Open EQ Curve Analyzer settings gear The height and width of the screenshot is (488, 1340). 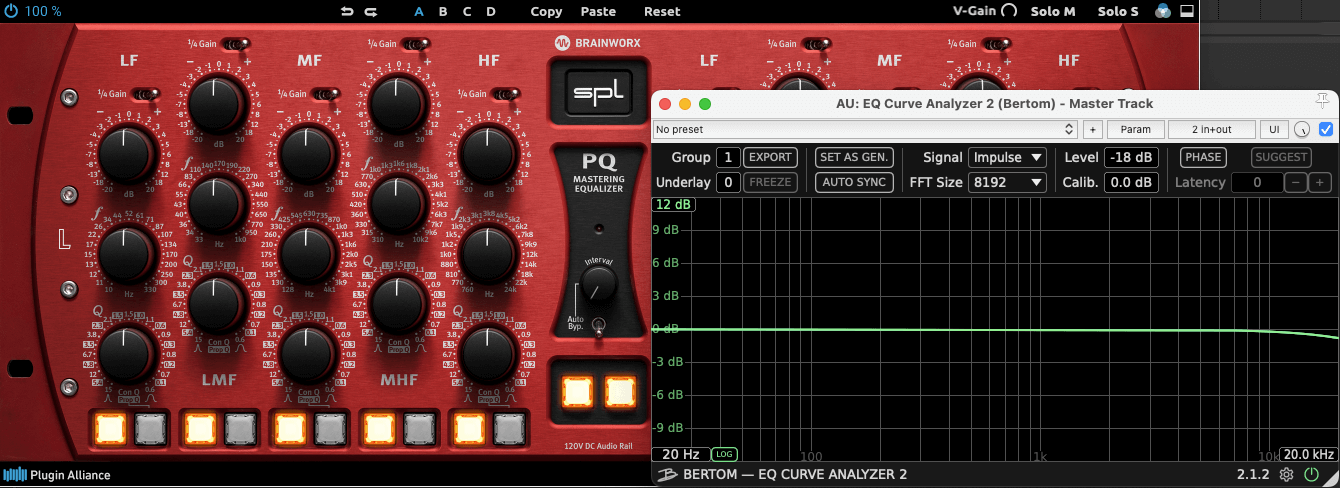(x=1287, y=474)
